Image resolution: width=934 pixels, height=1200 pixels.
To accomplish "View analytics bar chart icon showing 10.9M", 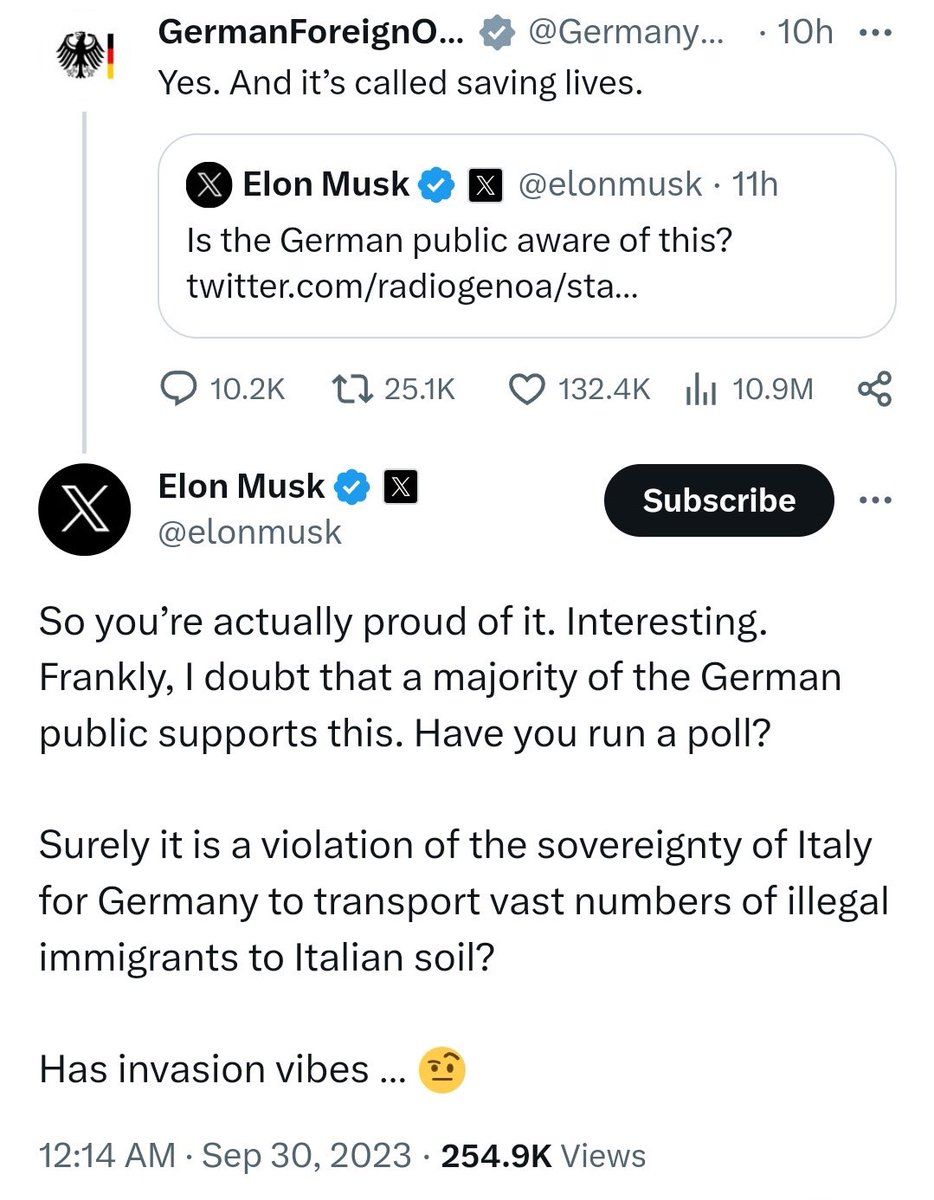I will [703, 390].
